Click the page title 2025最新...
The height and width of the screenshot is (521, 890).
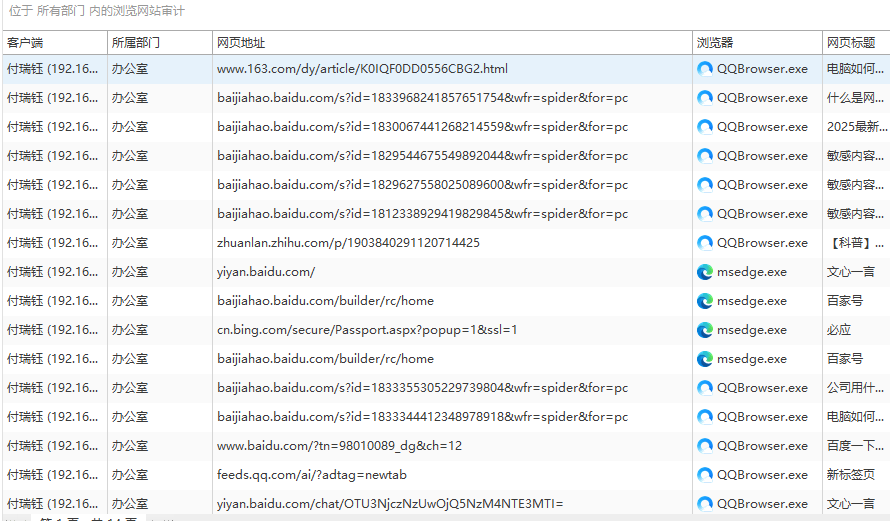point(857,127)
